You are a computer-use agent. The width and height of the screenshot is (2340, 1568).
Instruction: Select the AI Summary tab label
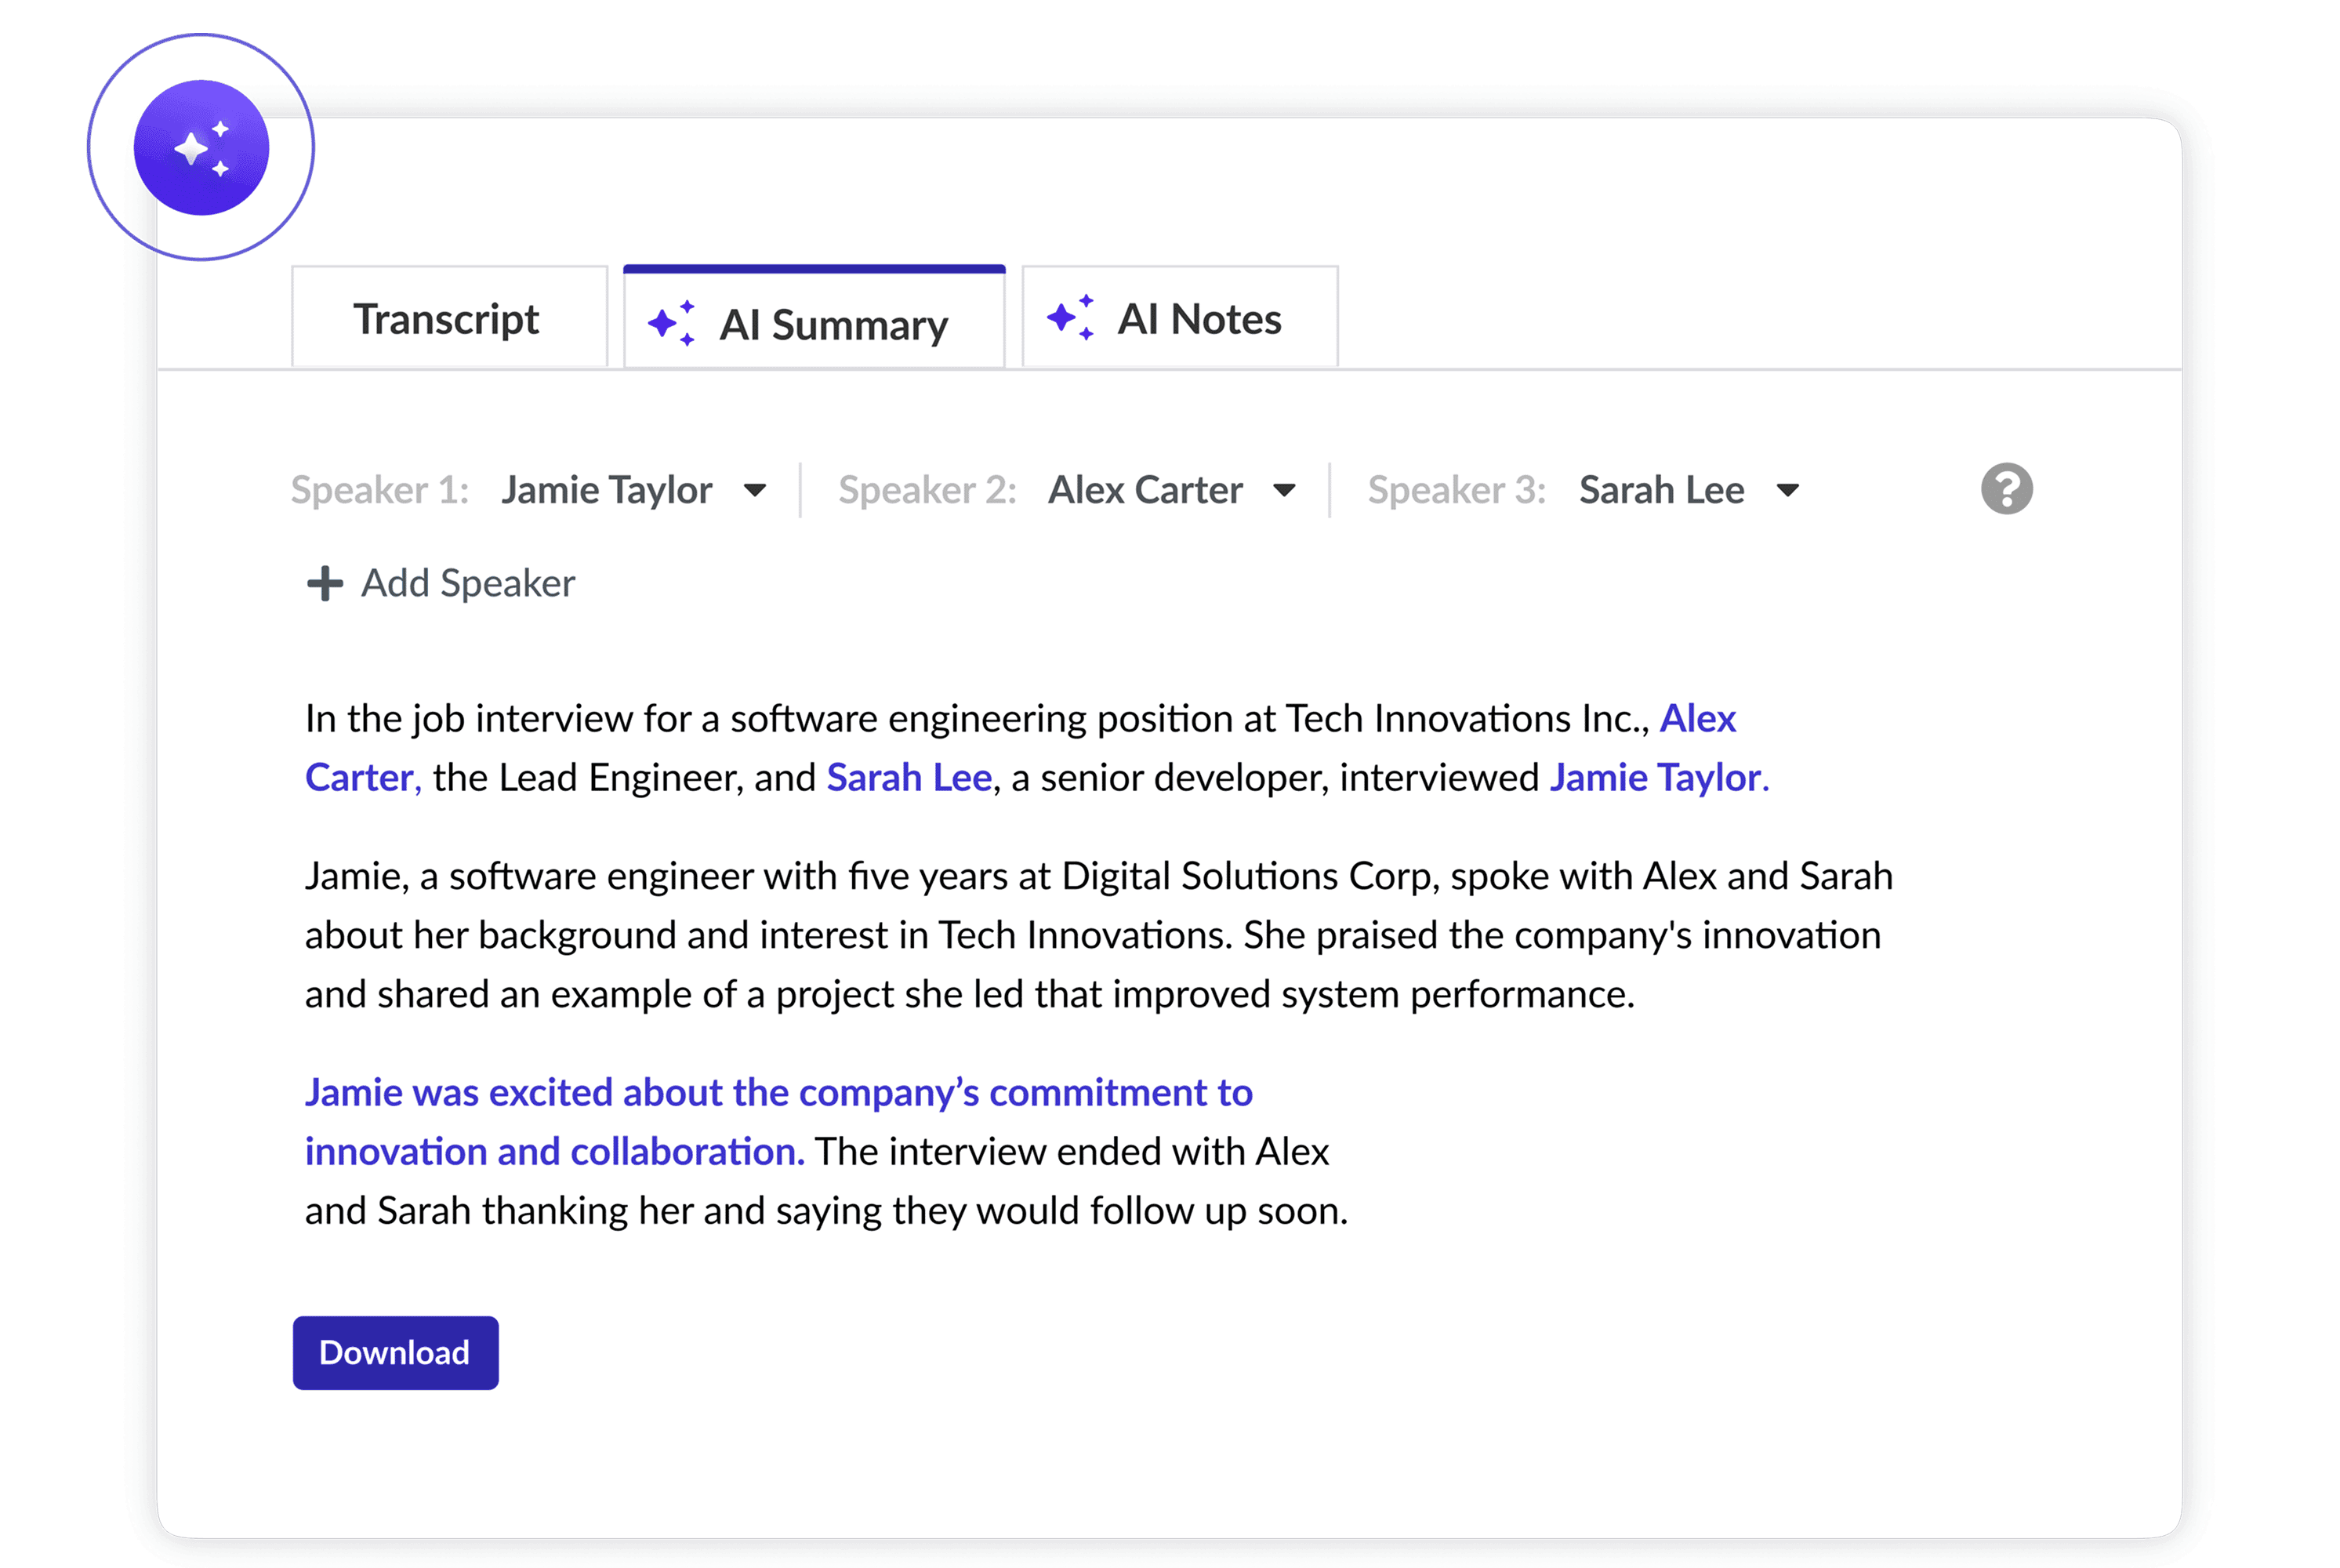point(833,325)
